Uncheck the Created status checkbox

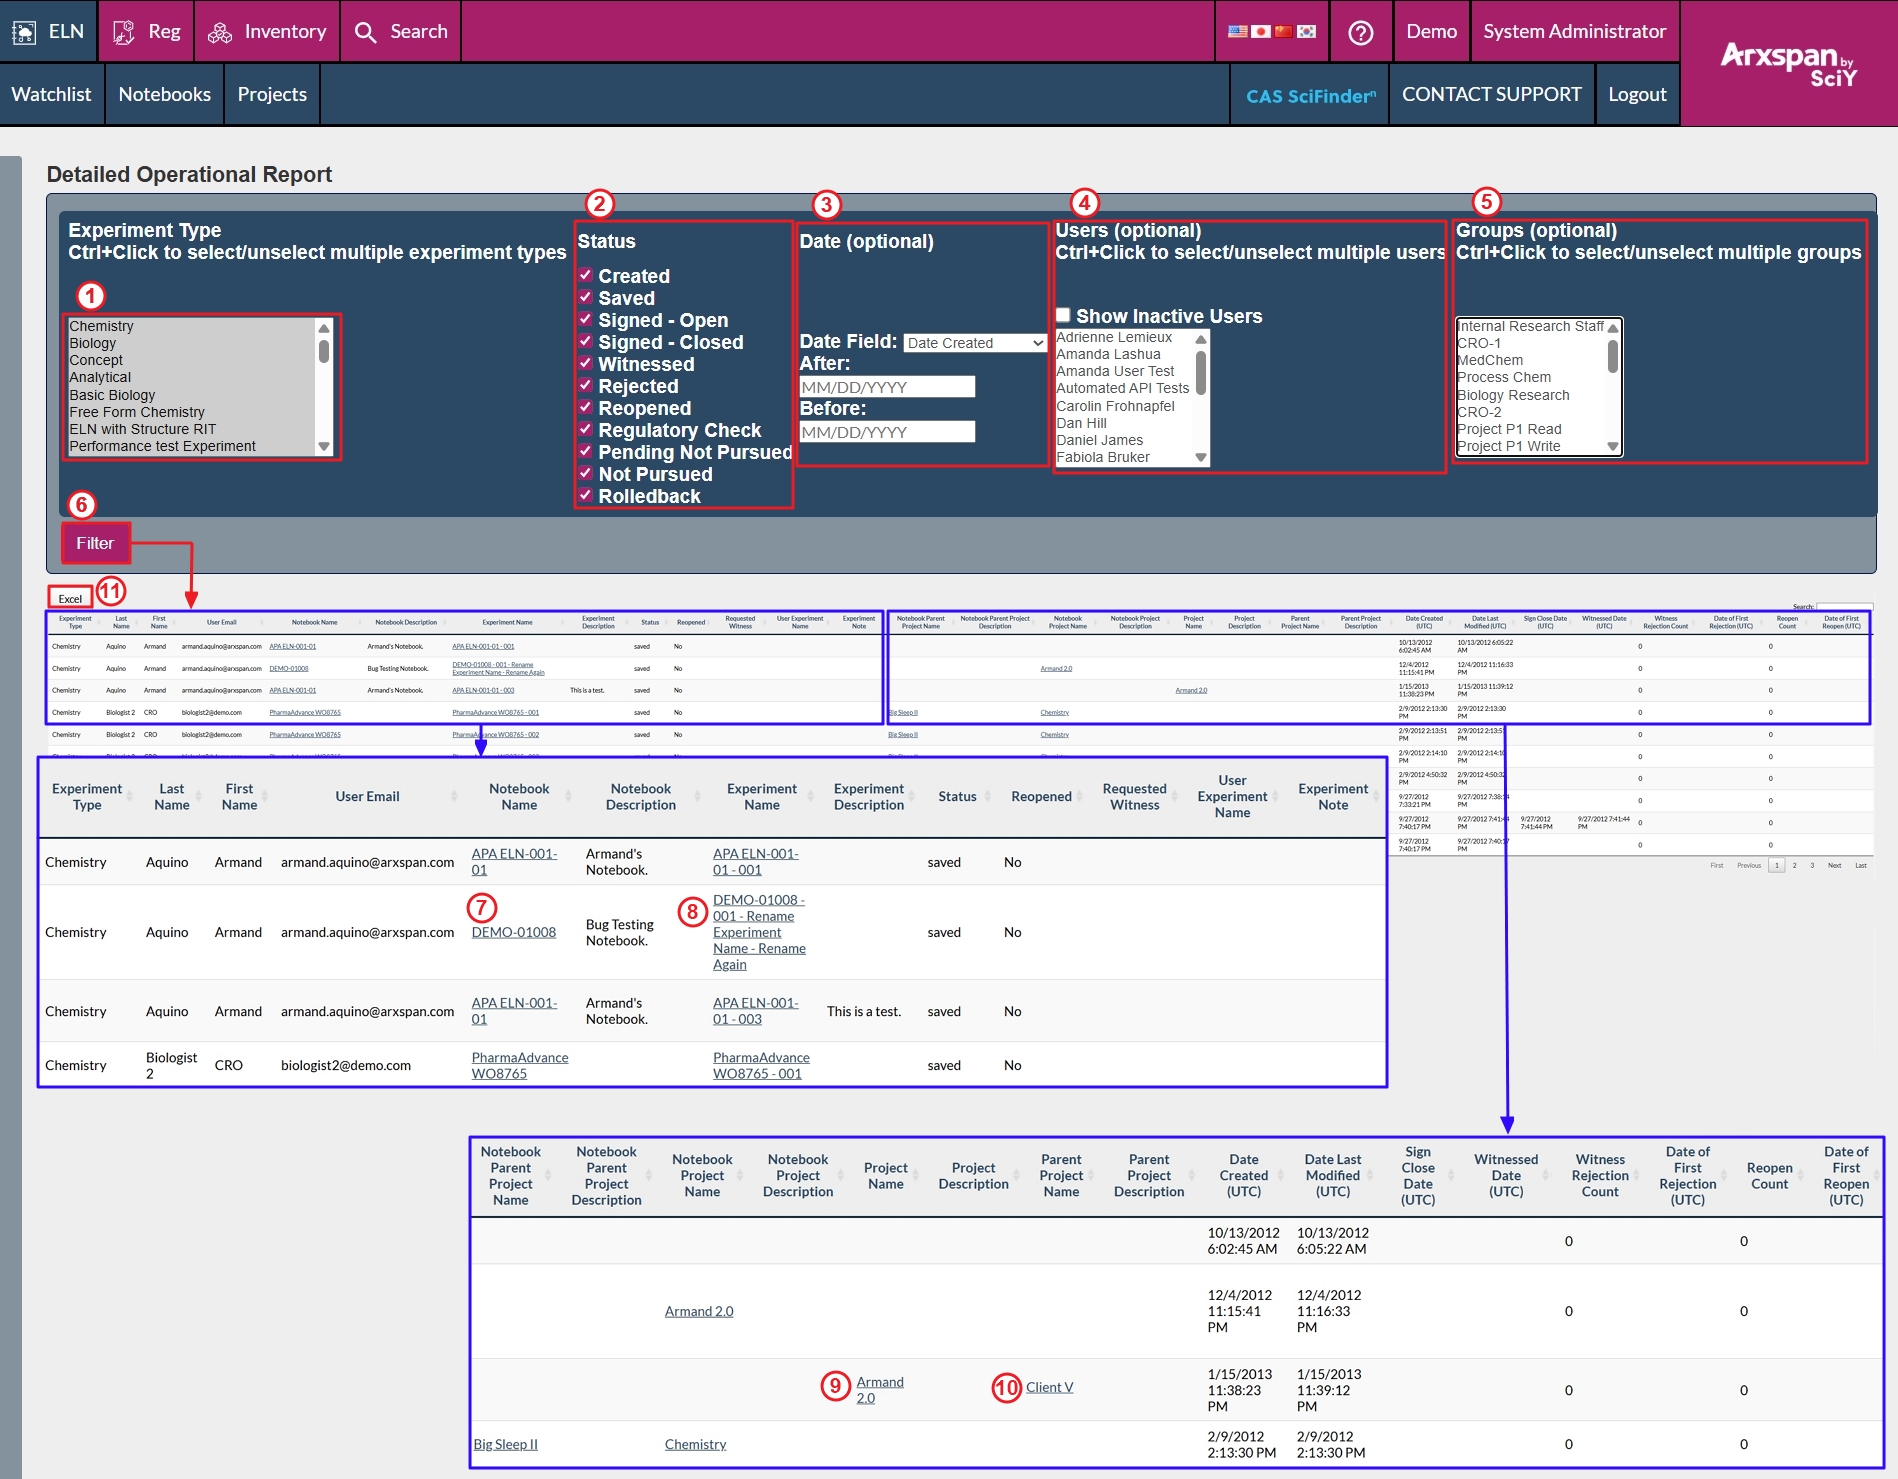(x=586, y=275)
